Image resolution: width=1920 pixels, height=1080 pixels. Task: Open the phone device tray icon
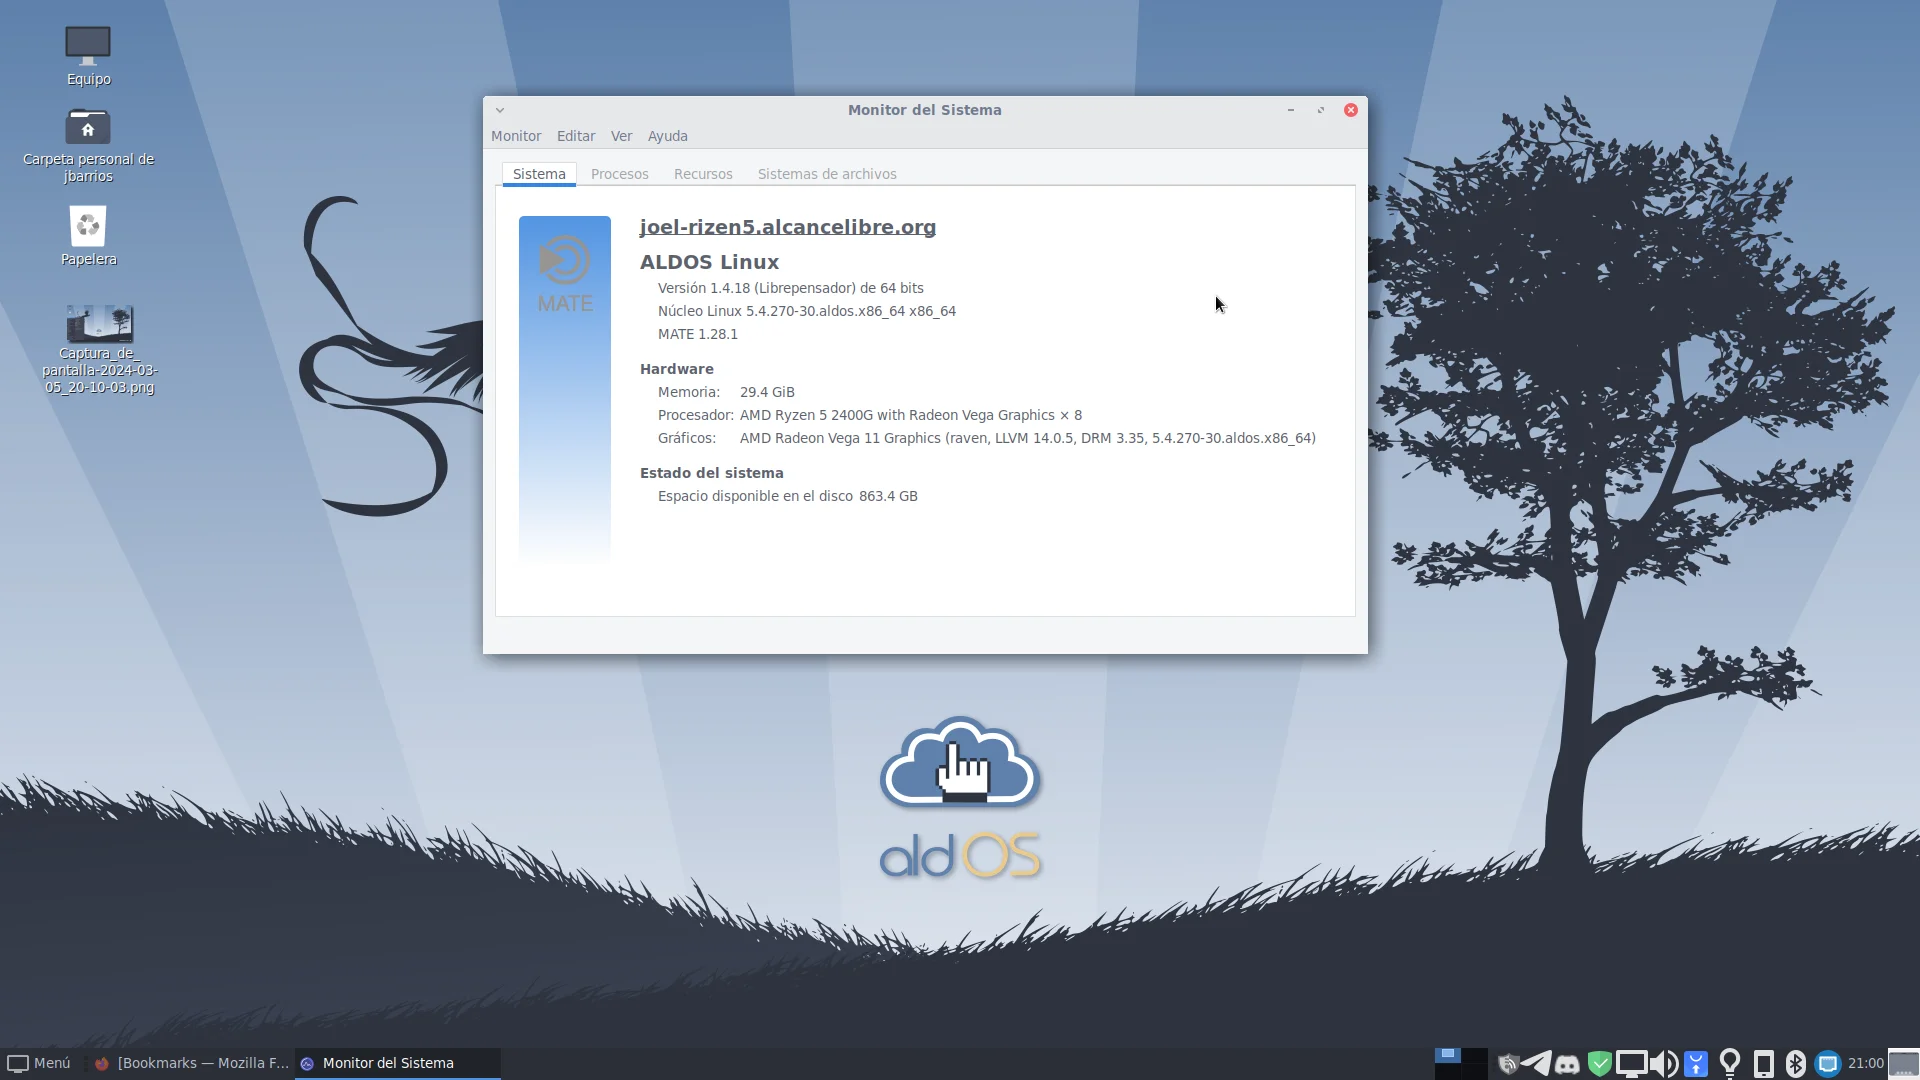pos(1764,1064)
